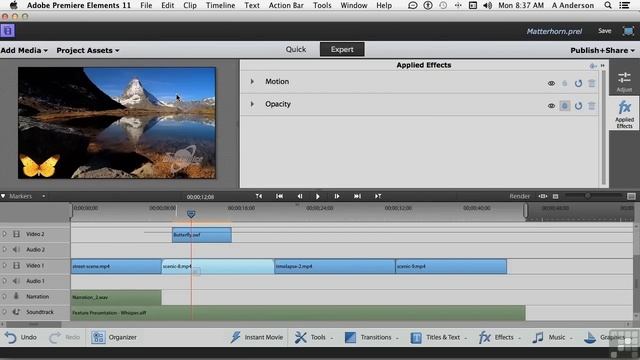Open the Timeline menu
The width and height of the screenshot is (640, 360).
coord(220,5)
